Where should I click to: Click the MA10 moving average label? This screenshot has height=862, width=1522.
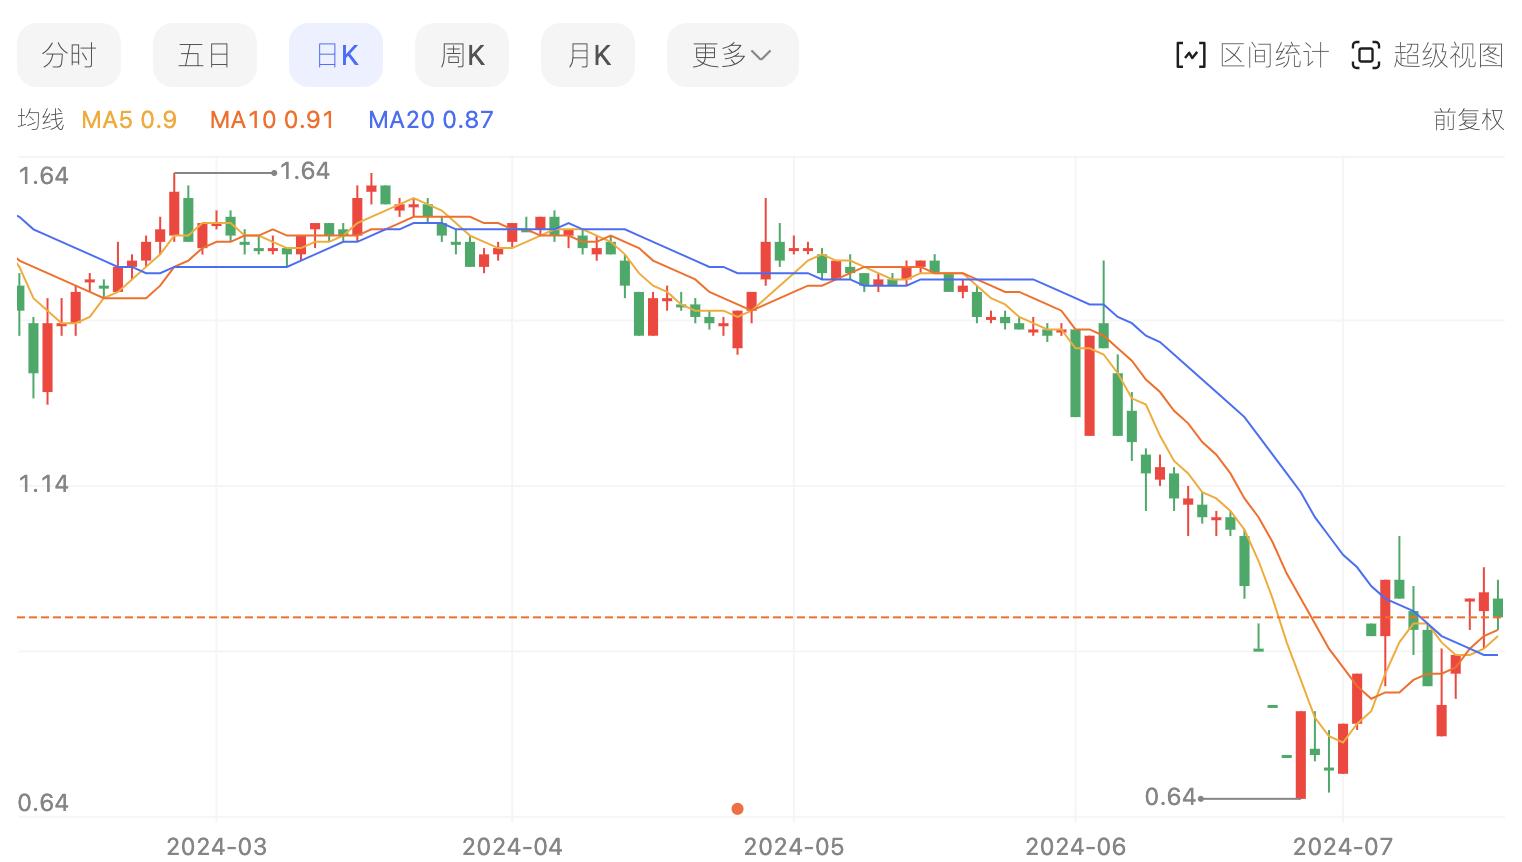[272, 120]
